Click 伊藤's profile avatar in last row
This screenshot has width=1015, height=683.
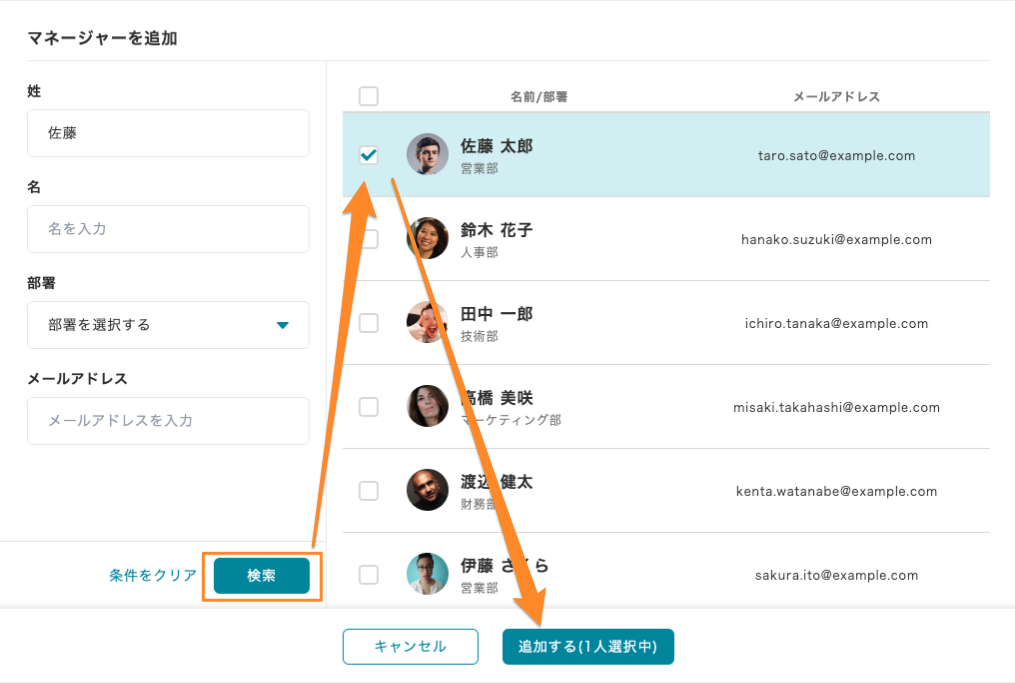coord(427,574)
